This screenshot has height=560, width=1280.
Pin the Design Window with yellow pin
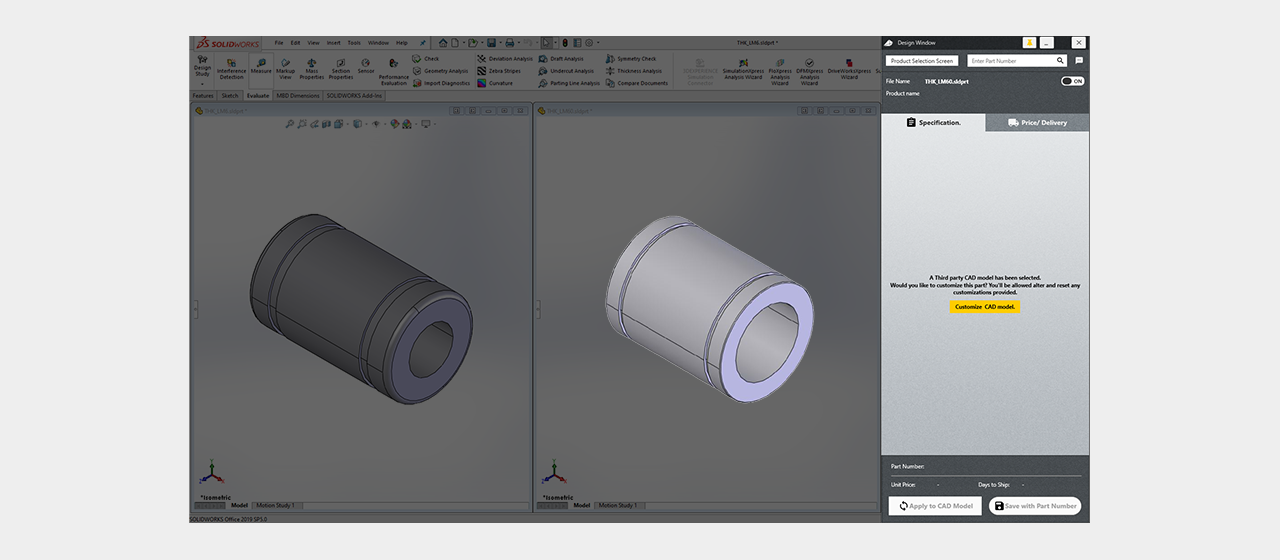[x=1029, y=43]
